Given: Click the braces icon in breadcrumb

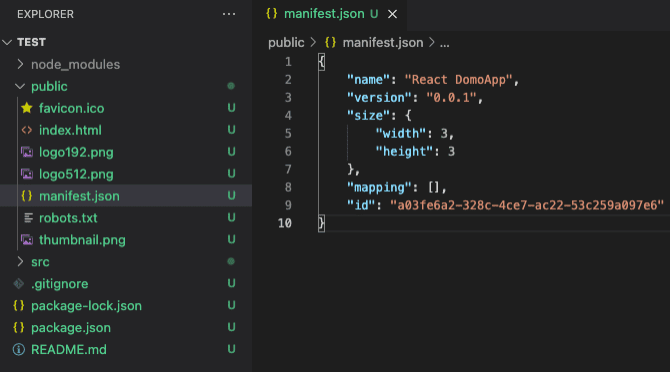Looking at the screenshot, I should click(330, 42).
